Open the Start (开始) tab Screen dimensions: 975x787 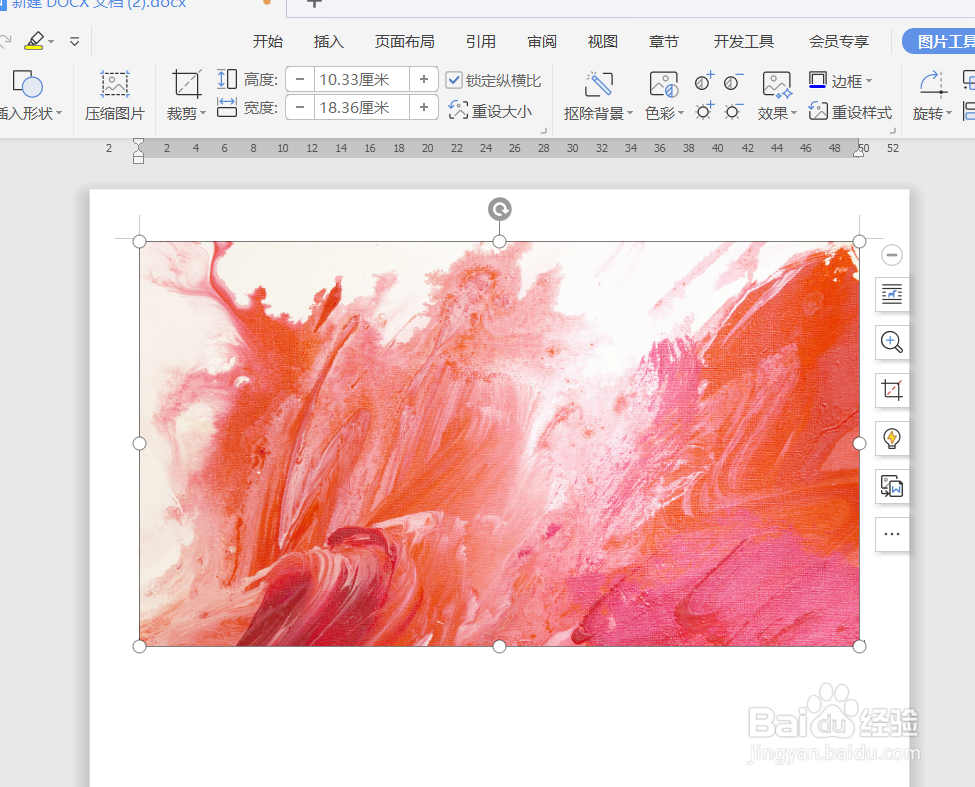(x=268, y=42)
